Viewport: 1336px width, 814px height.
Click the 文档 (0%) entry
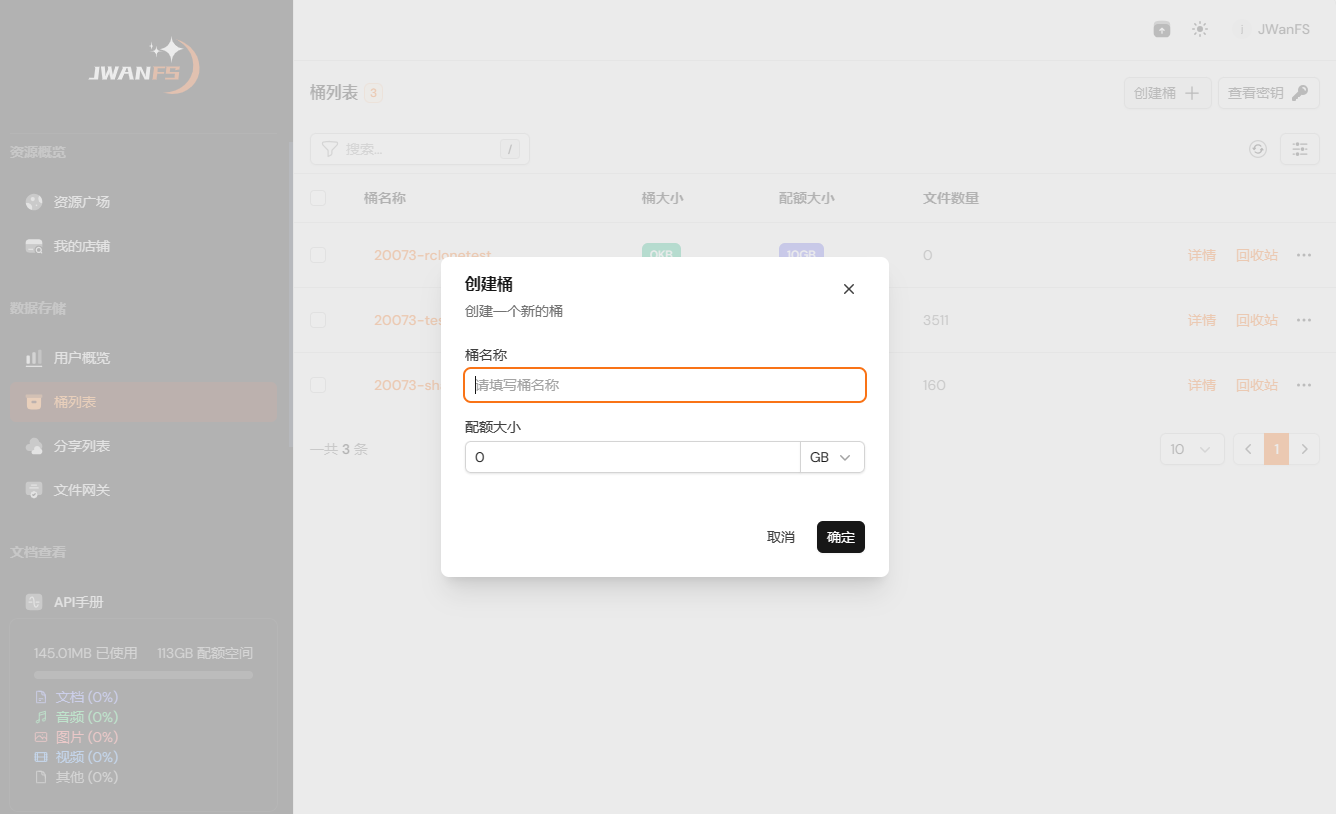pos(77,697)
